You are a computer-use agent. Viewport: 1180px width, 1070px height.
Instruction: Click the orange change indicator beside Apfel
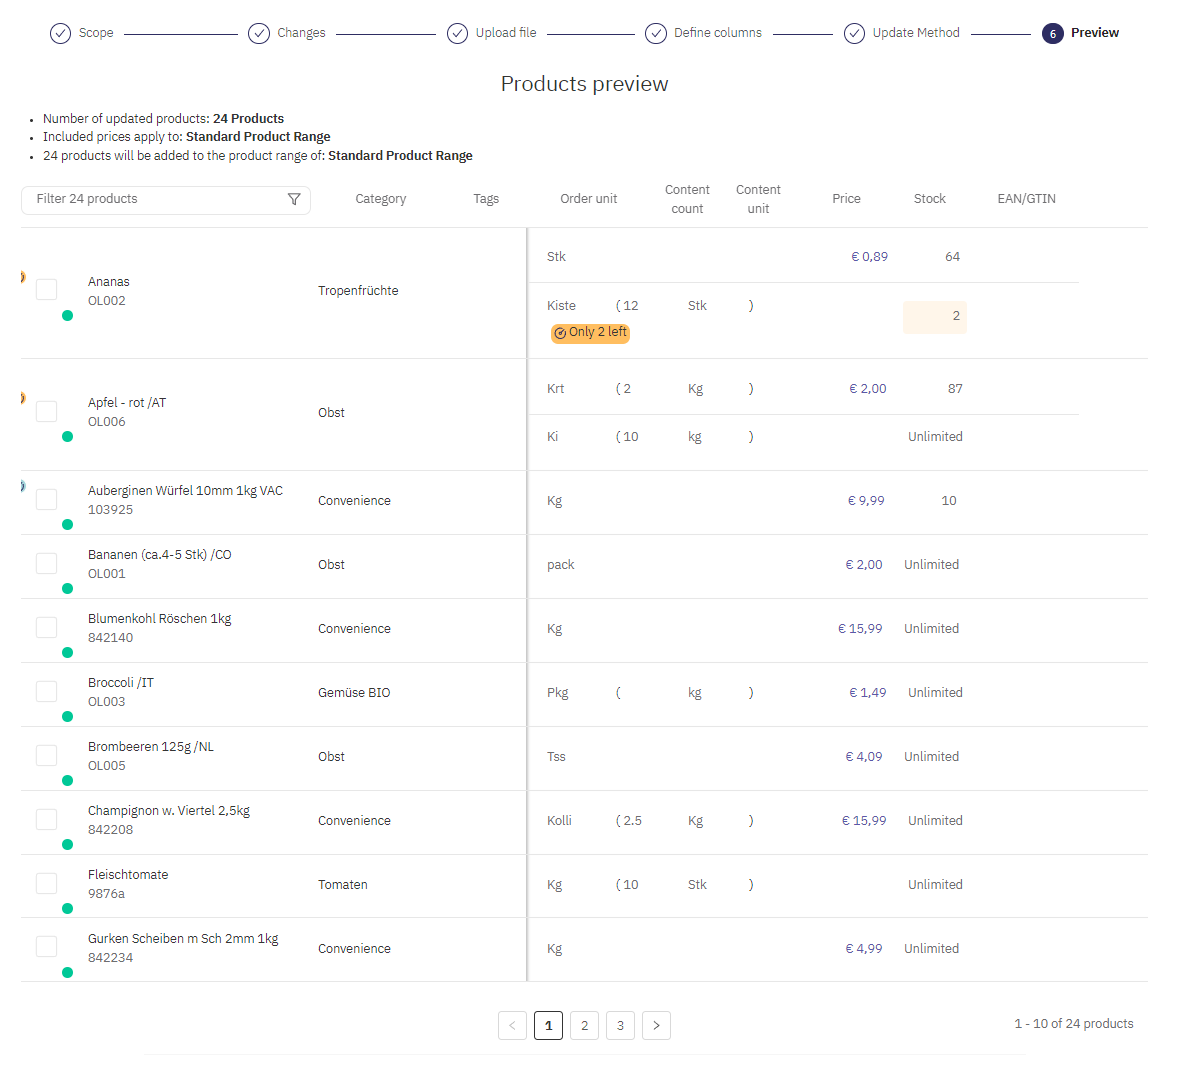(23, 398)
